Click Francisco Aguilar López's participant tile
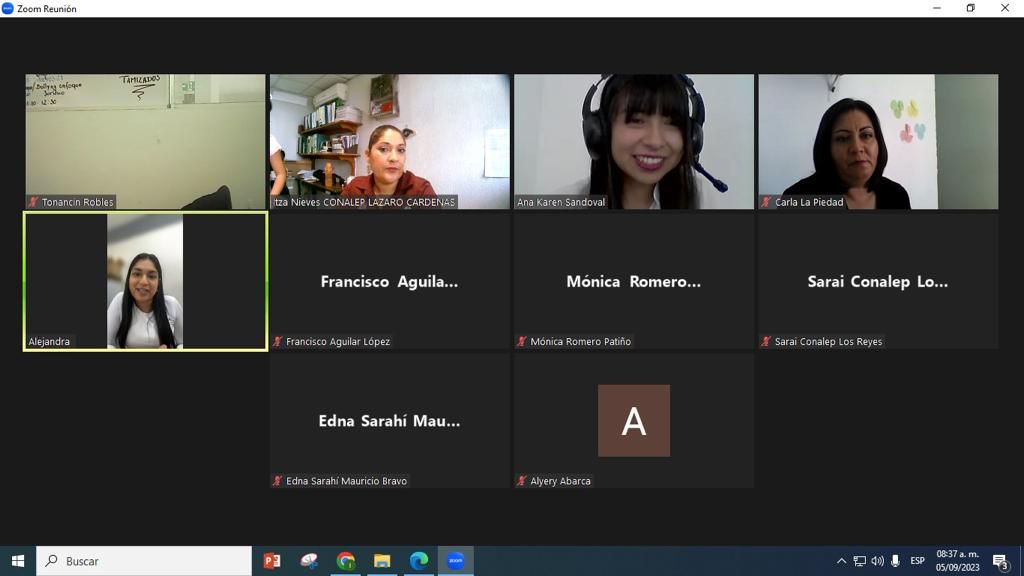 point(389,281)
